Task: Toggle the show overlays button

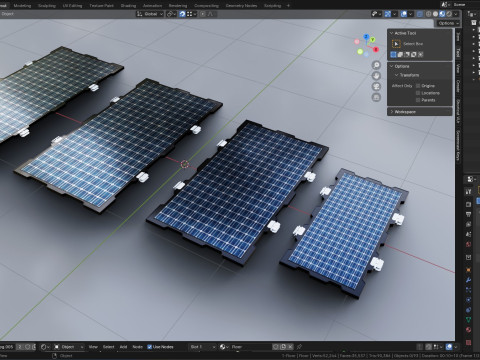Action: [404, 14]
